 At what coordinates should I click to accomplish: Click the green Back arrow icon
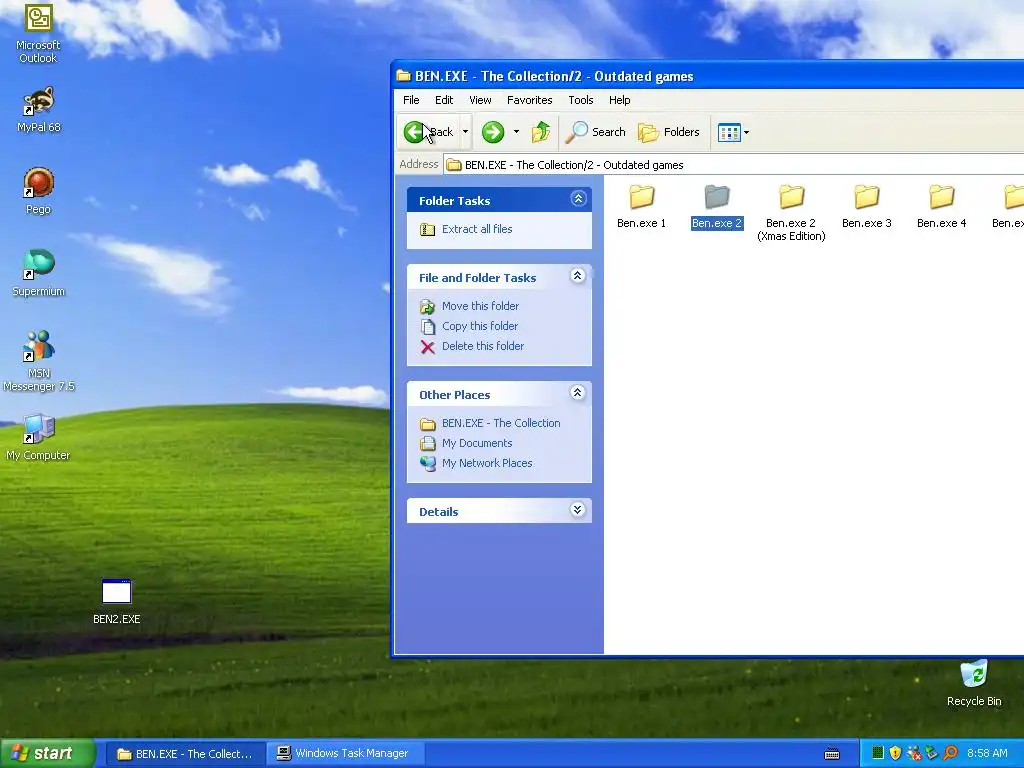pyautogui.click(x=414, y=132)
